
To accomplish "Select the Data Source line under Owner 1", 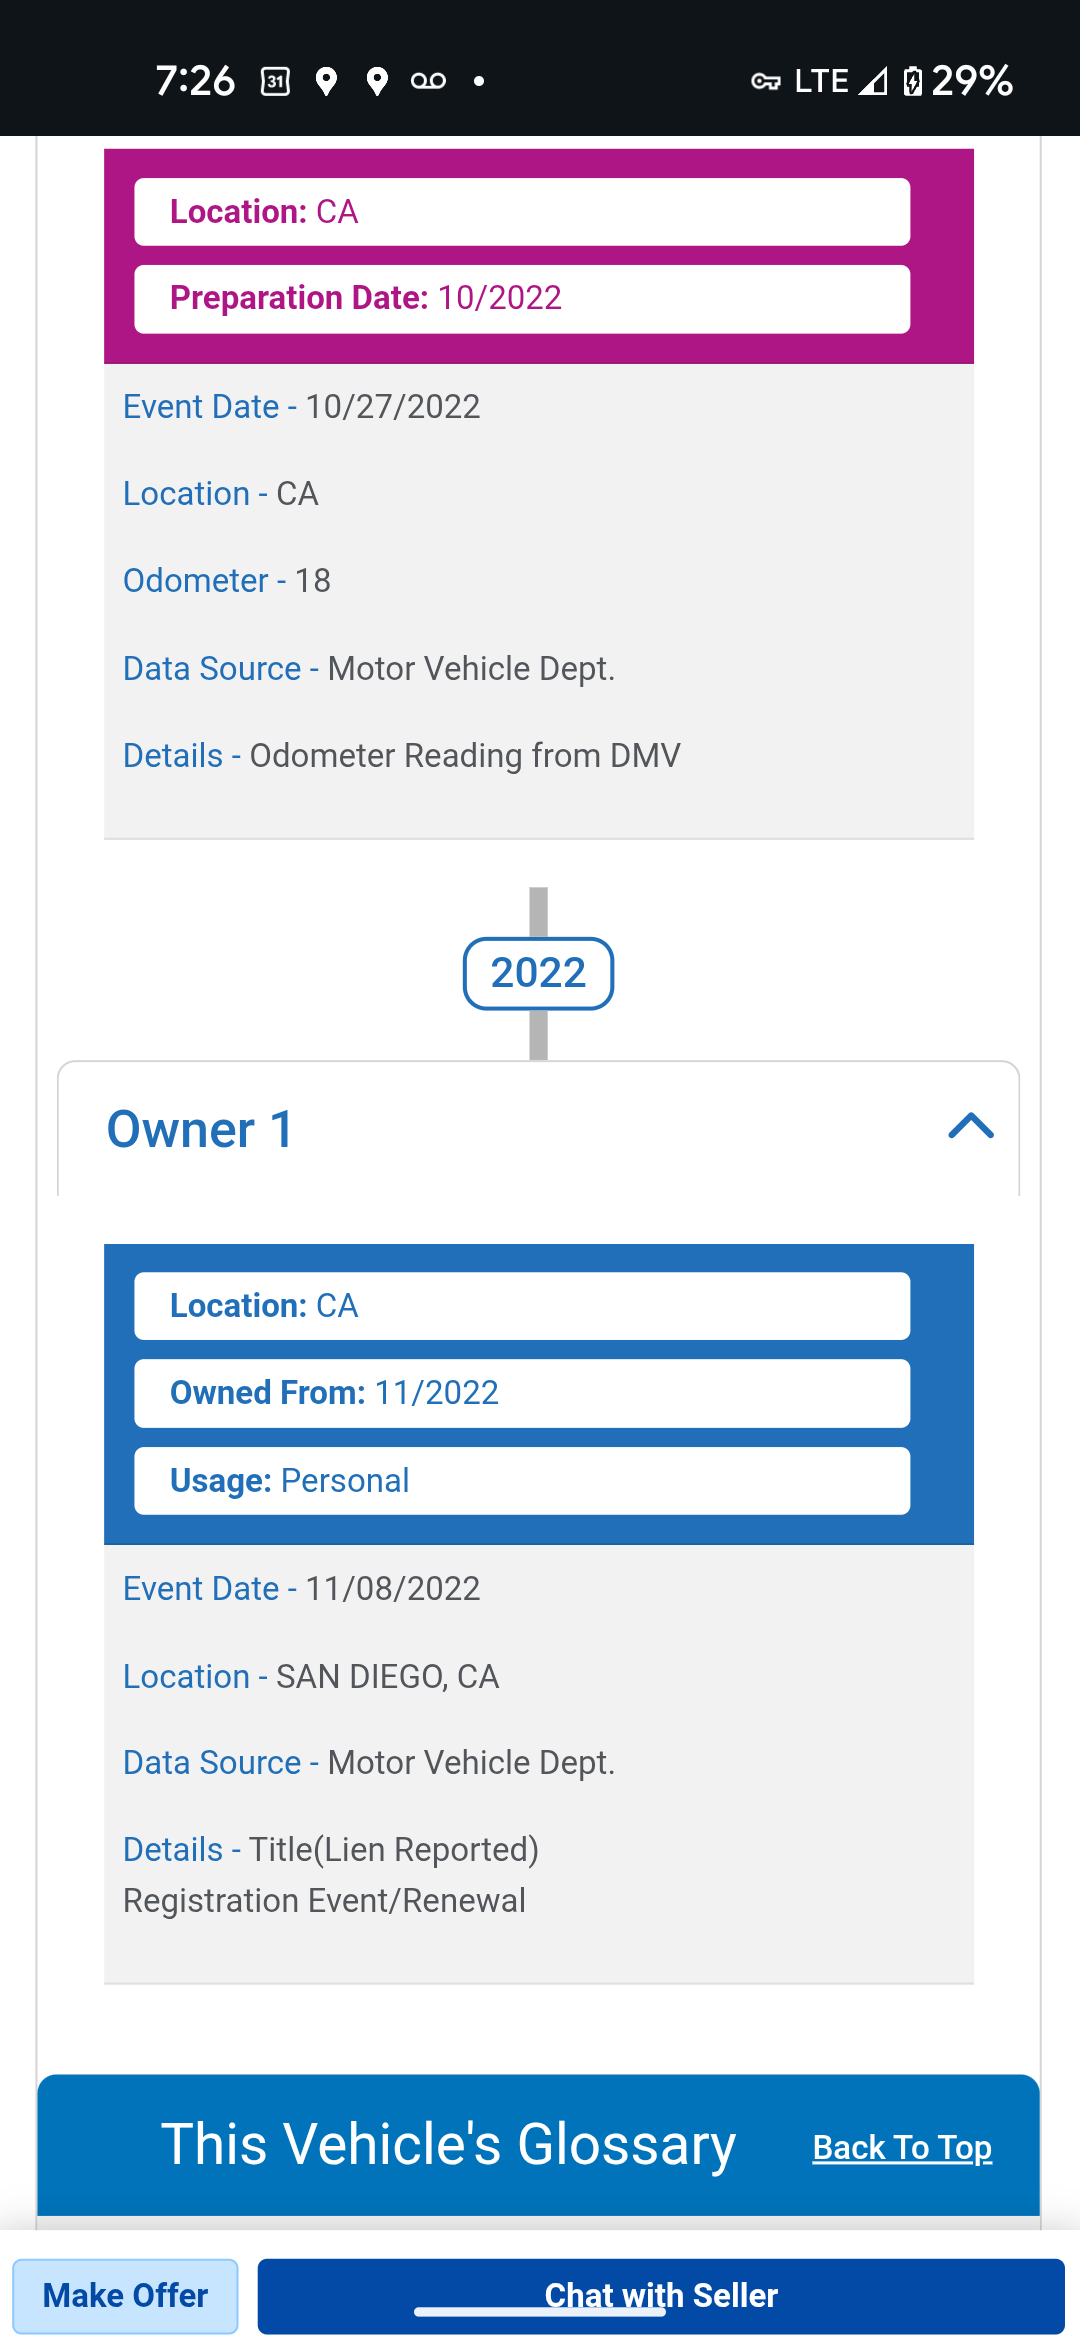I will pos(369,1763).
